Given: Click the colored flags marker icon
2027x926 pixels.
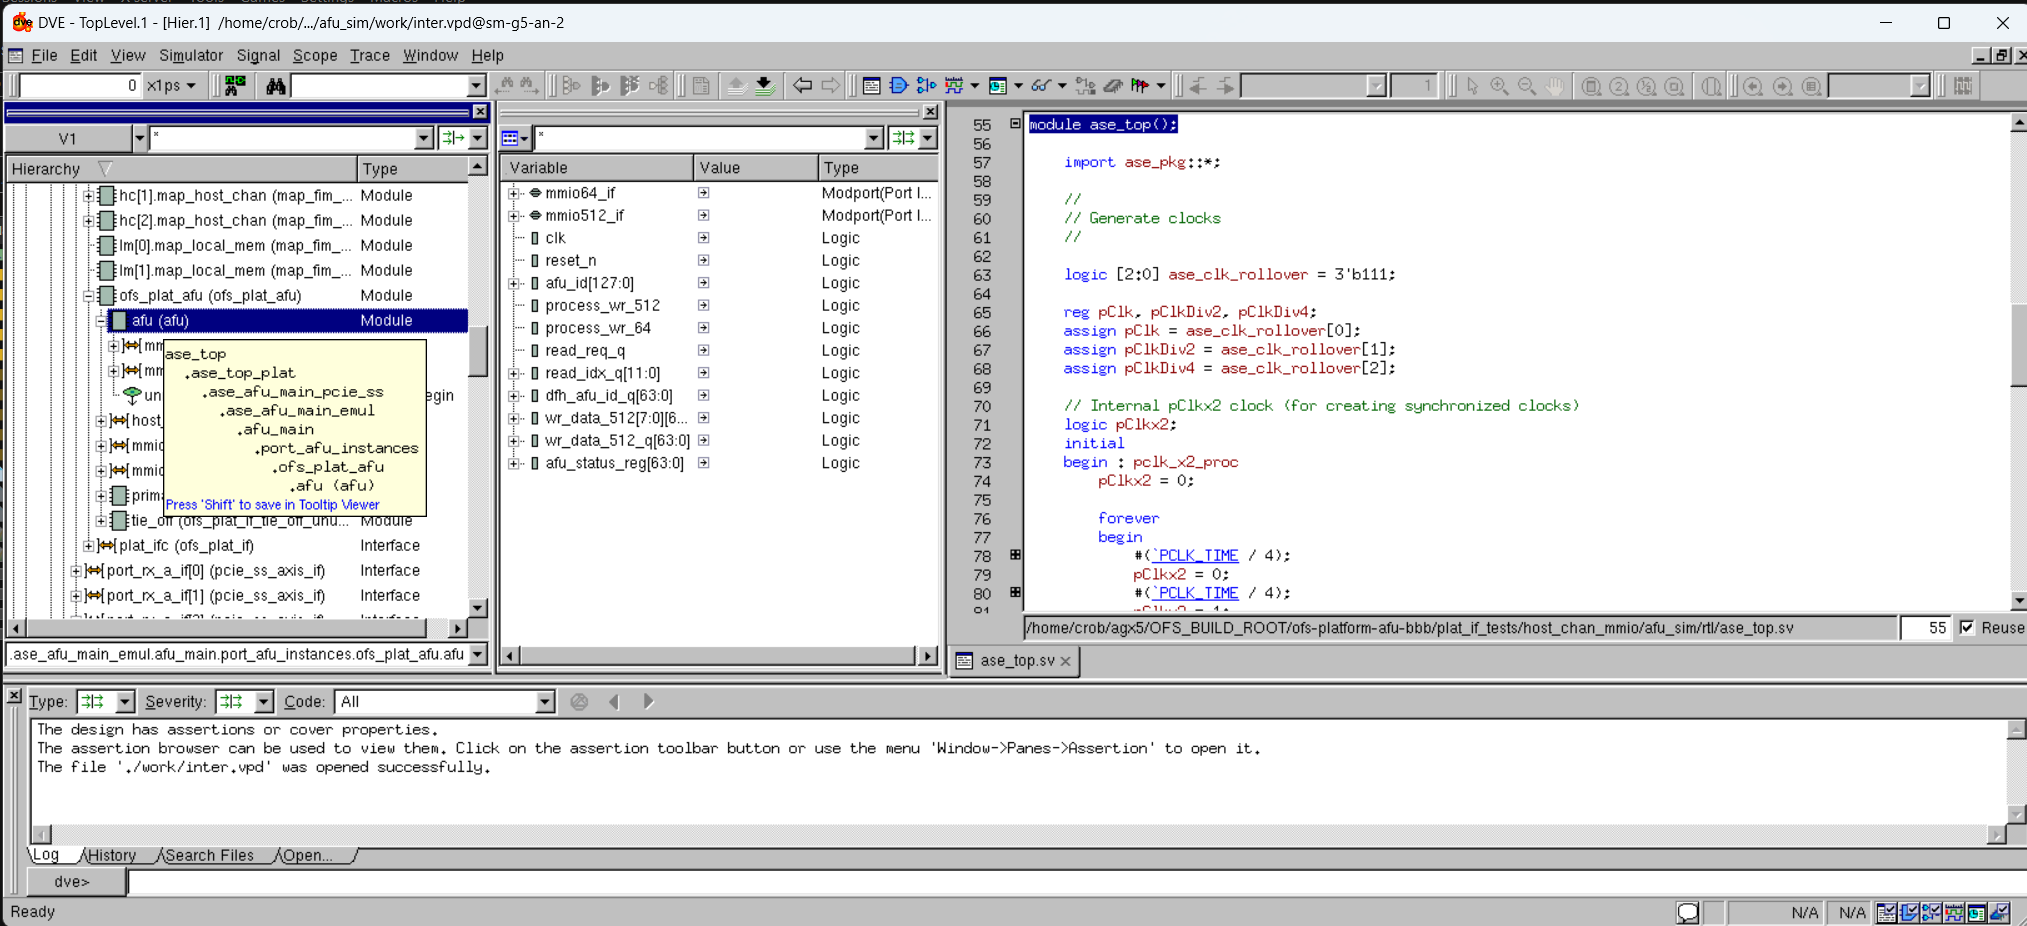Looking at the screenshot, I should [1139, 86].
